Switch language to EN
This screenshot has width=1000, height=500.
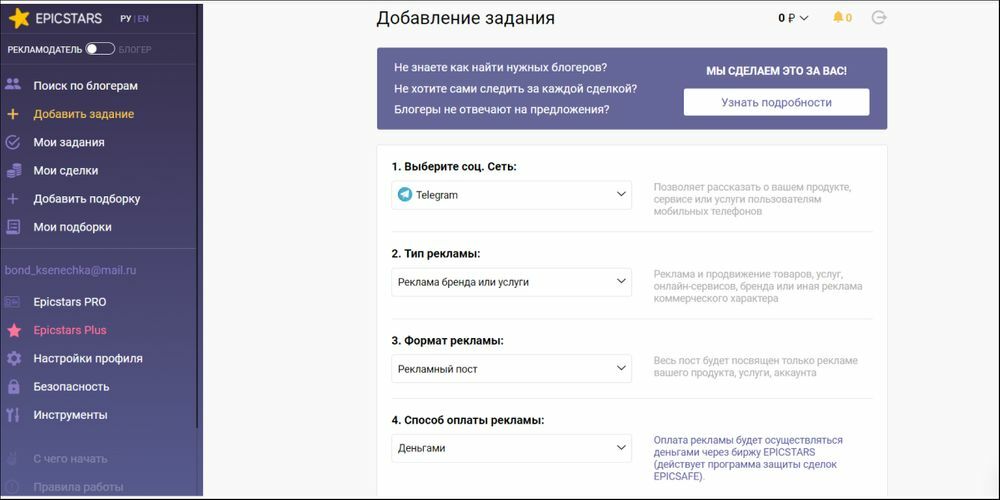pos(143,19)
